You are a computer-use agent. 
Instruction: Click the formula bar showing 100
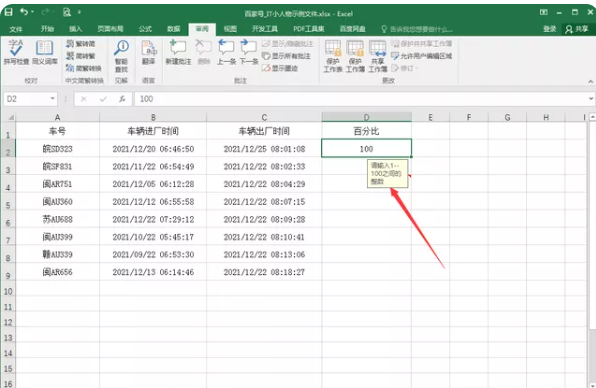click(360, 99)
